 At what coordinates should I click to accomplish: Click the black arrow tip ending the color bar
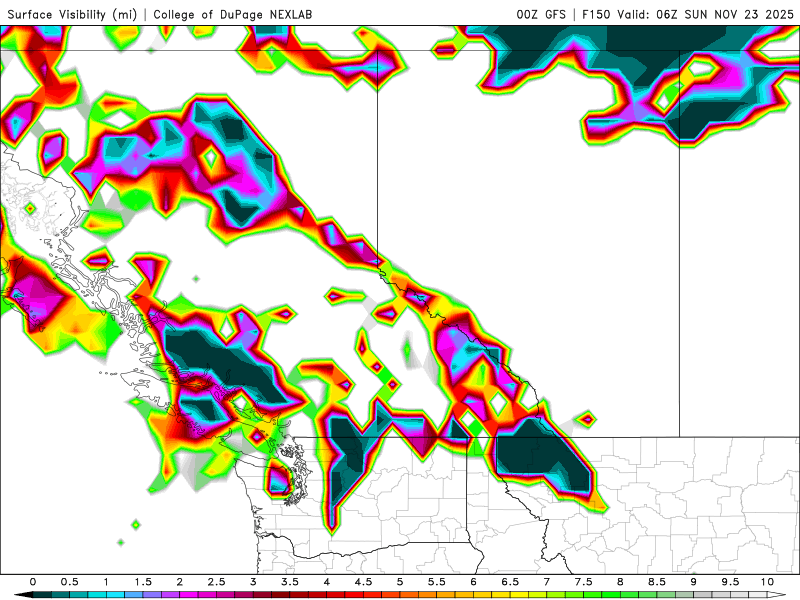[23, 595]
